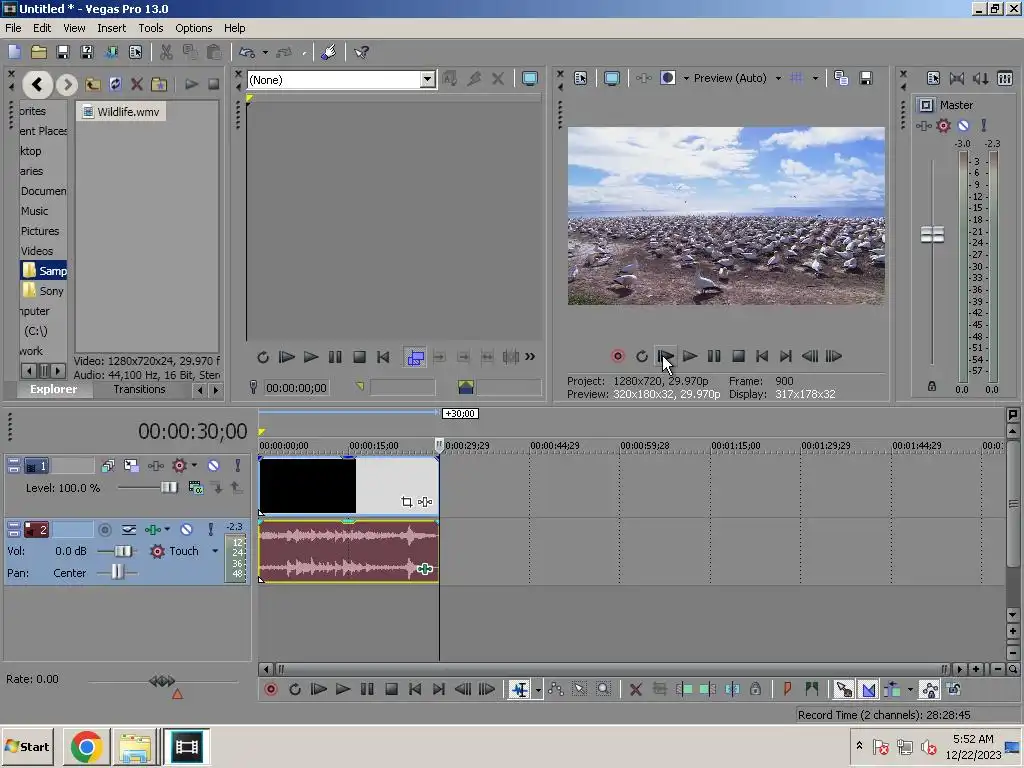Image resolution: width=1024 pixels, height=768 pixels.
Task: Adjust track 1 Level slider
Action: (168, 487)
